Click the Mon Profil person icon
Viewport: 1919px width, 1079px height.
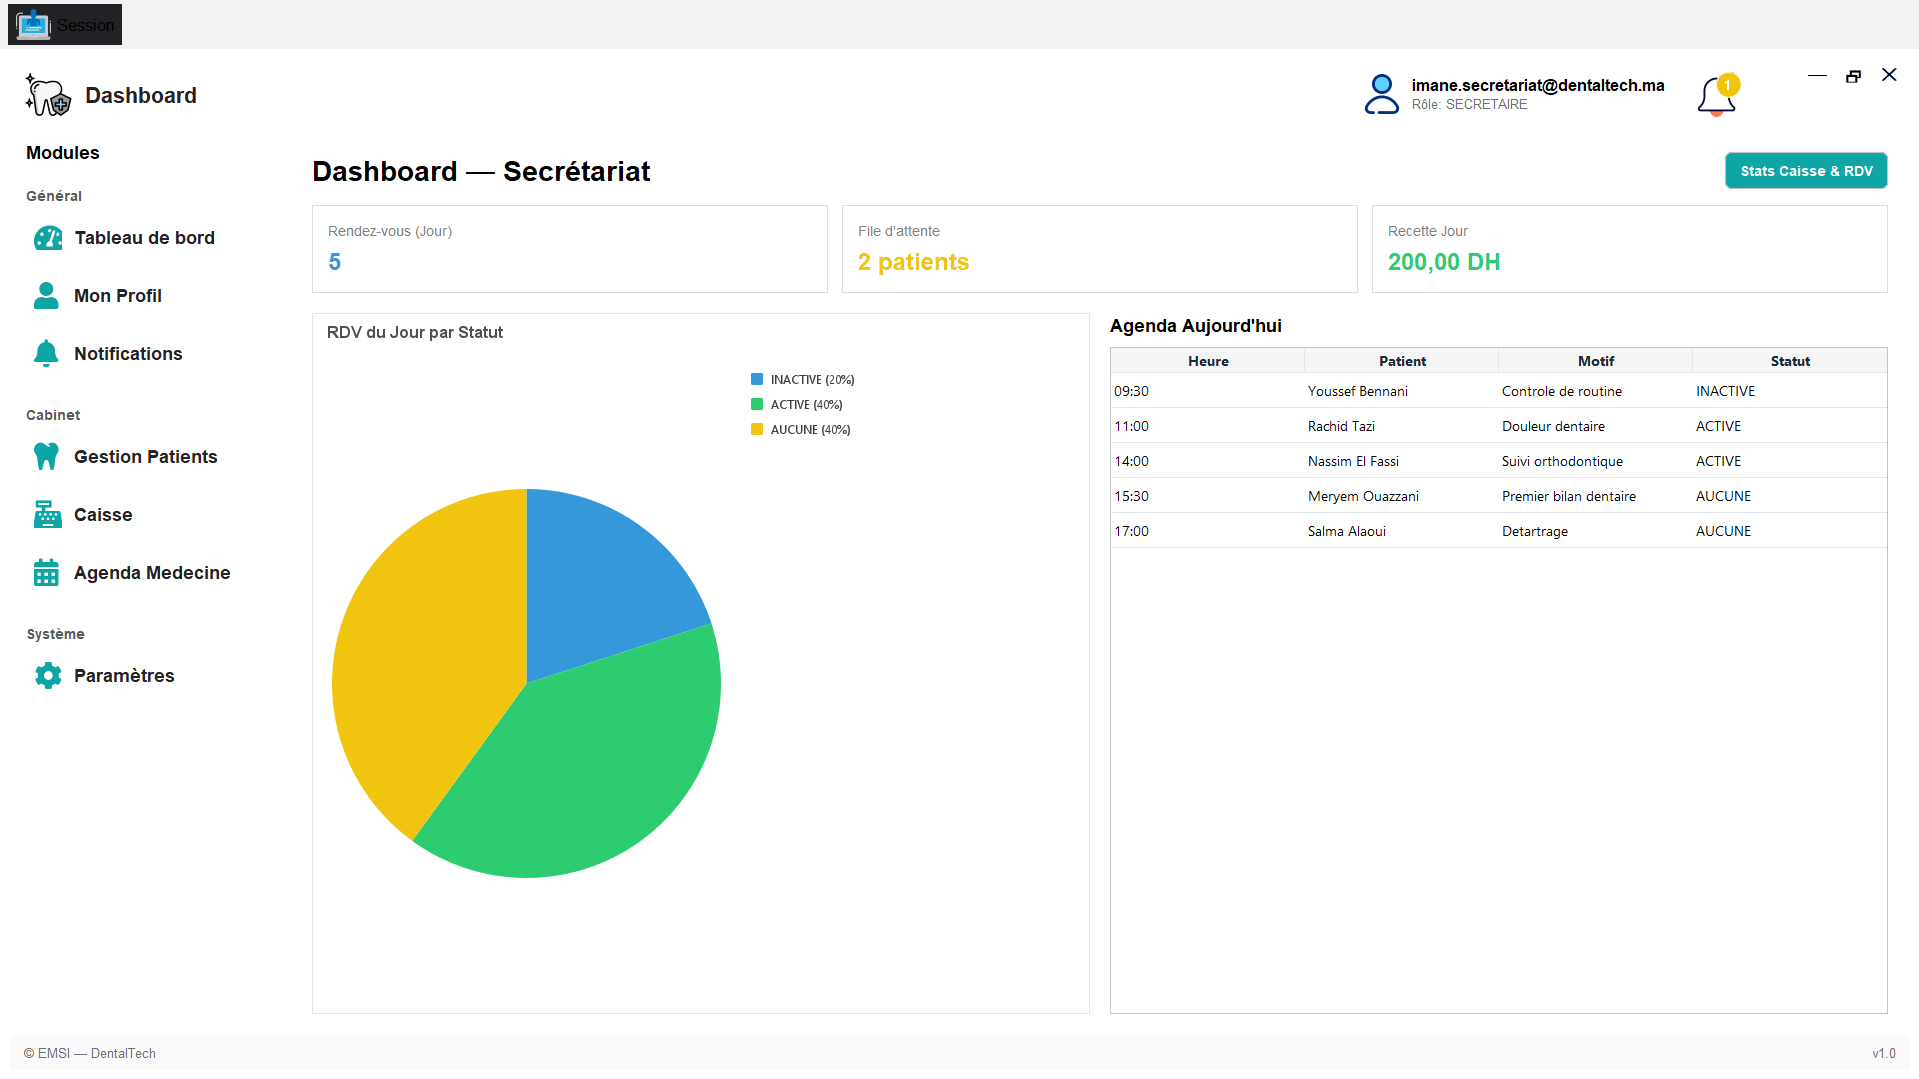(46, 296)
